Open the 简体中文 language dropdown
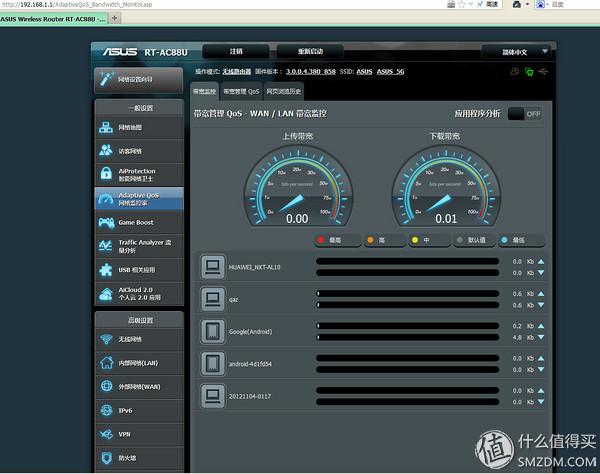 pyautogui.click(x=516, y=51)
